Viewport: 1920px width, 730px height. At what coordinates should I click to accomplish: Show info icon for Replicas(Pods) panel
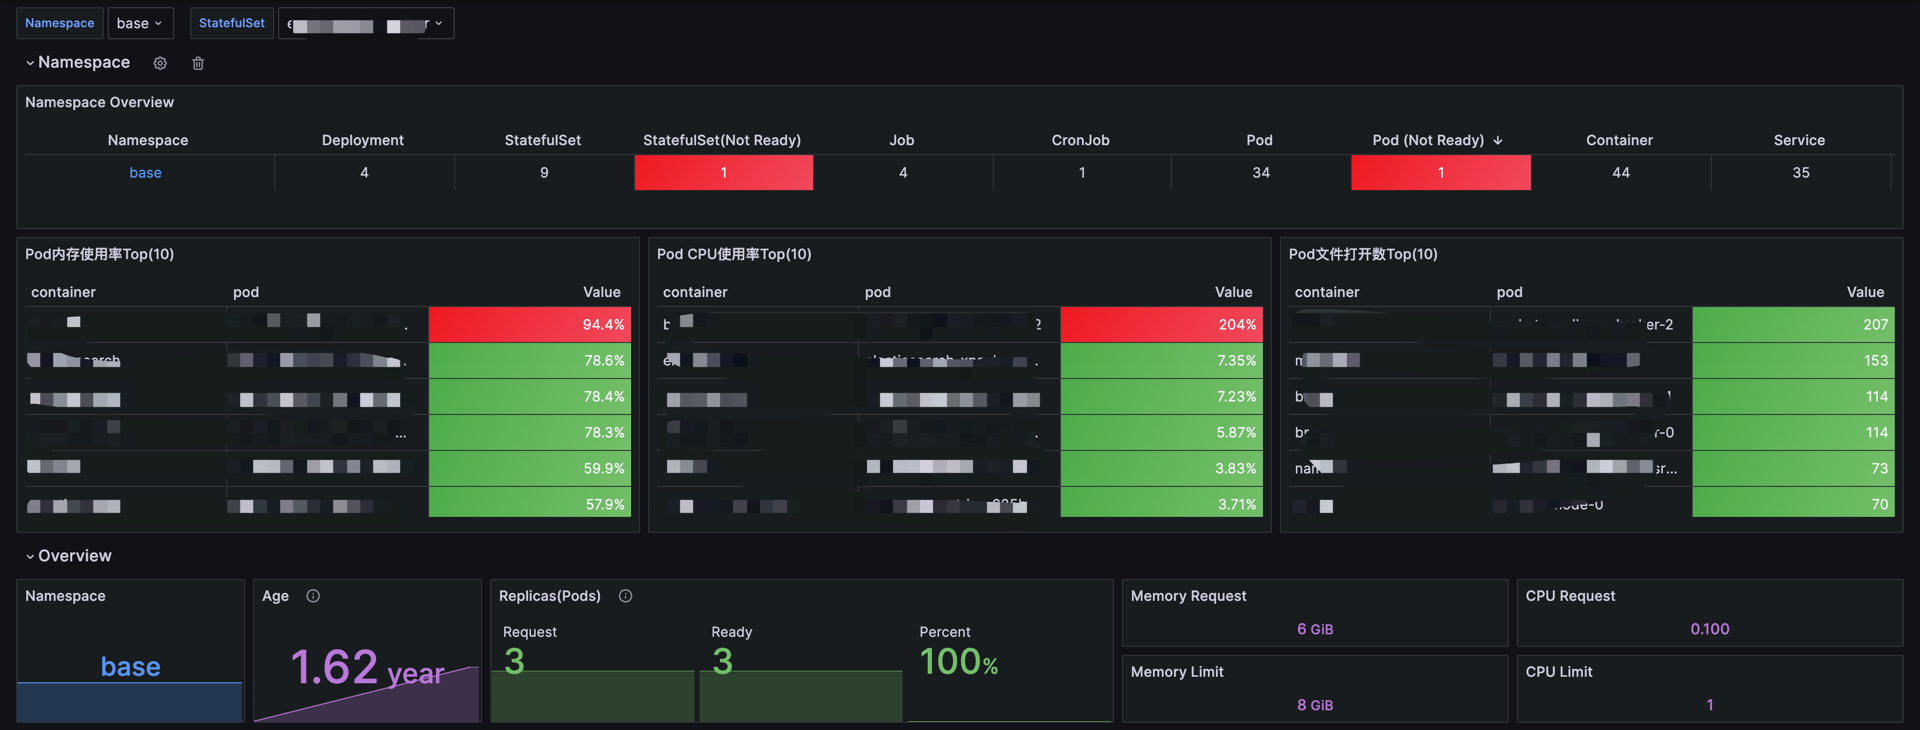pos(625,596)
